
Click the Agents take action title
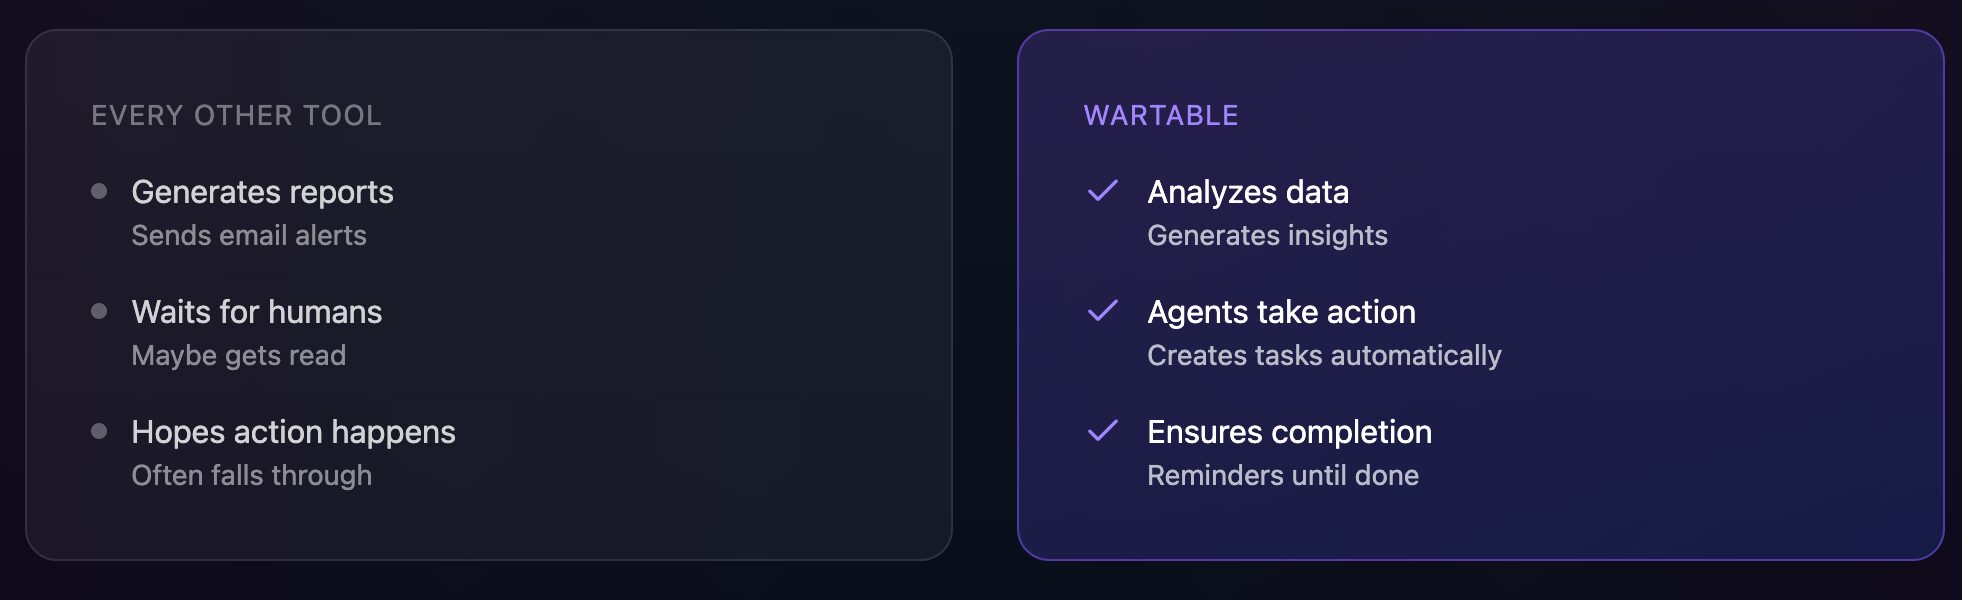click(x=1280, y=312)
